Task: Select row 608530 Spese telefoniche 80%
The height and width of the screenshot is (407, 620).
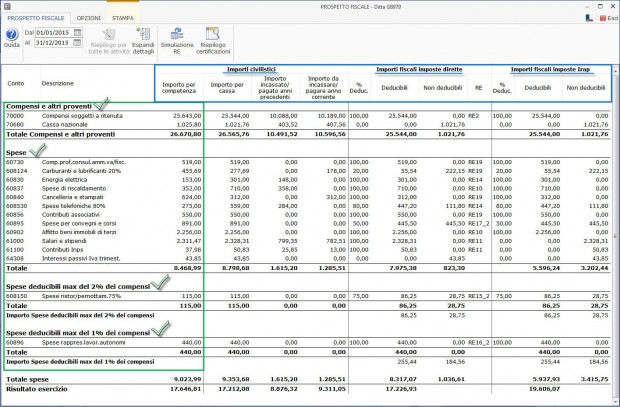Action: click(308, 206)
